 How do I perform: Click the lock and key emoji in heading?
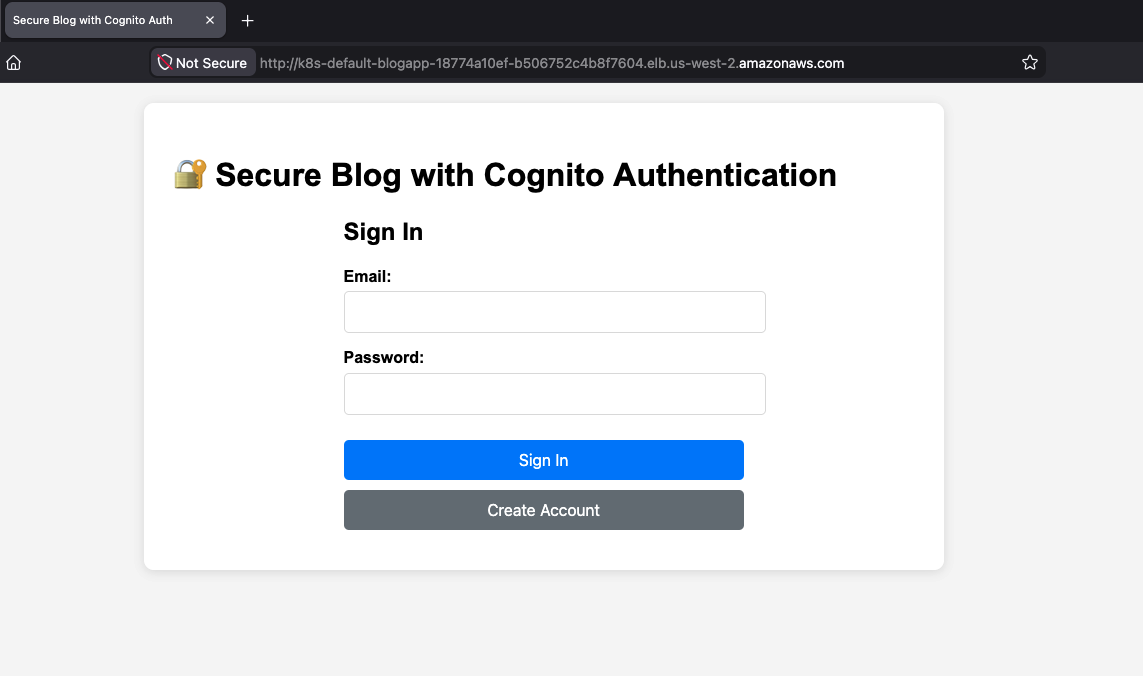(190, 174)
